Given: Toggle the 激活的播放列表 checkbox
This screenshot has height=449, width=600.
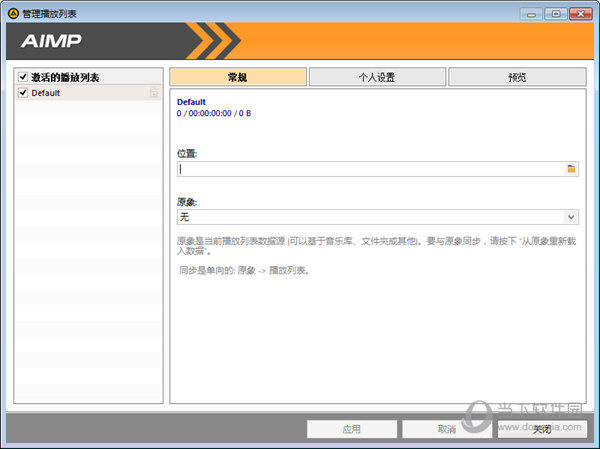Looking at the screenshot, I should click(23, 77).
